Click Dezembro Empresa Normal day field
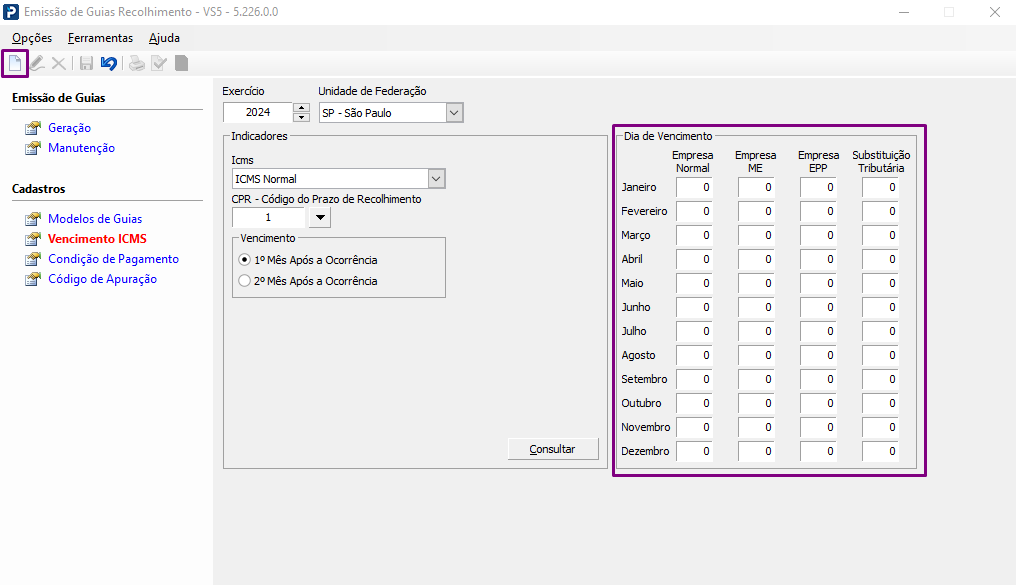Screen dimensions: 1016x585 tap(695, 451)
